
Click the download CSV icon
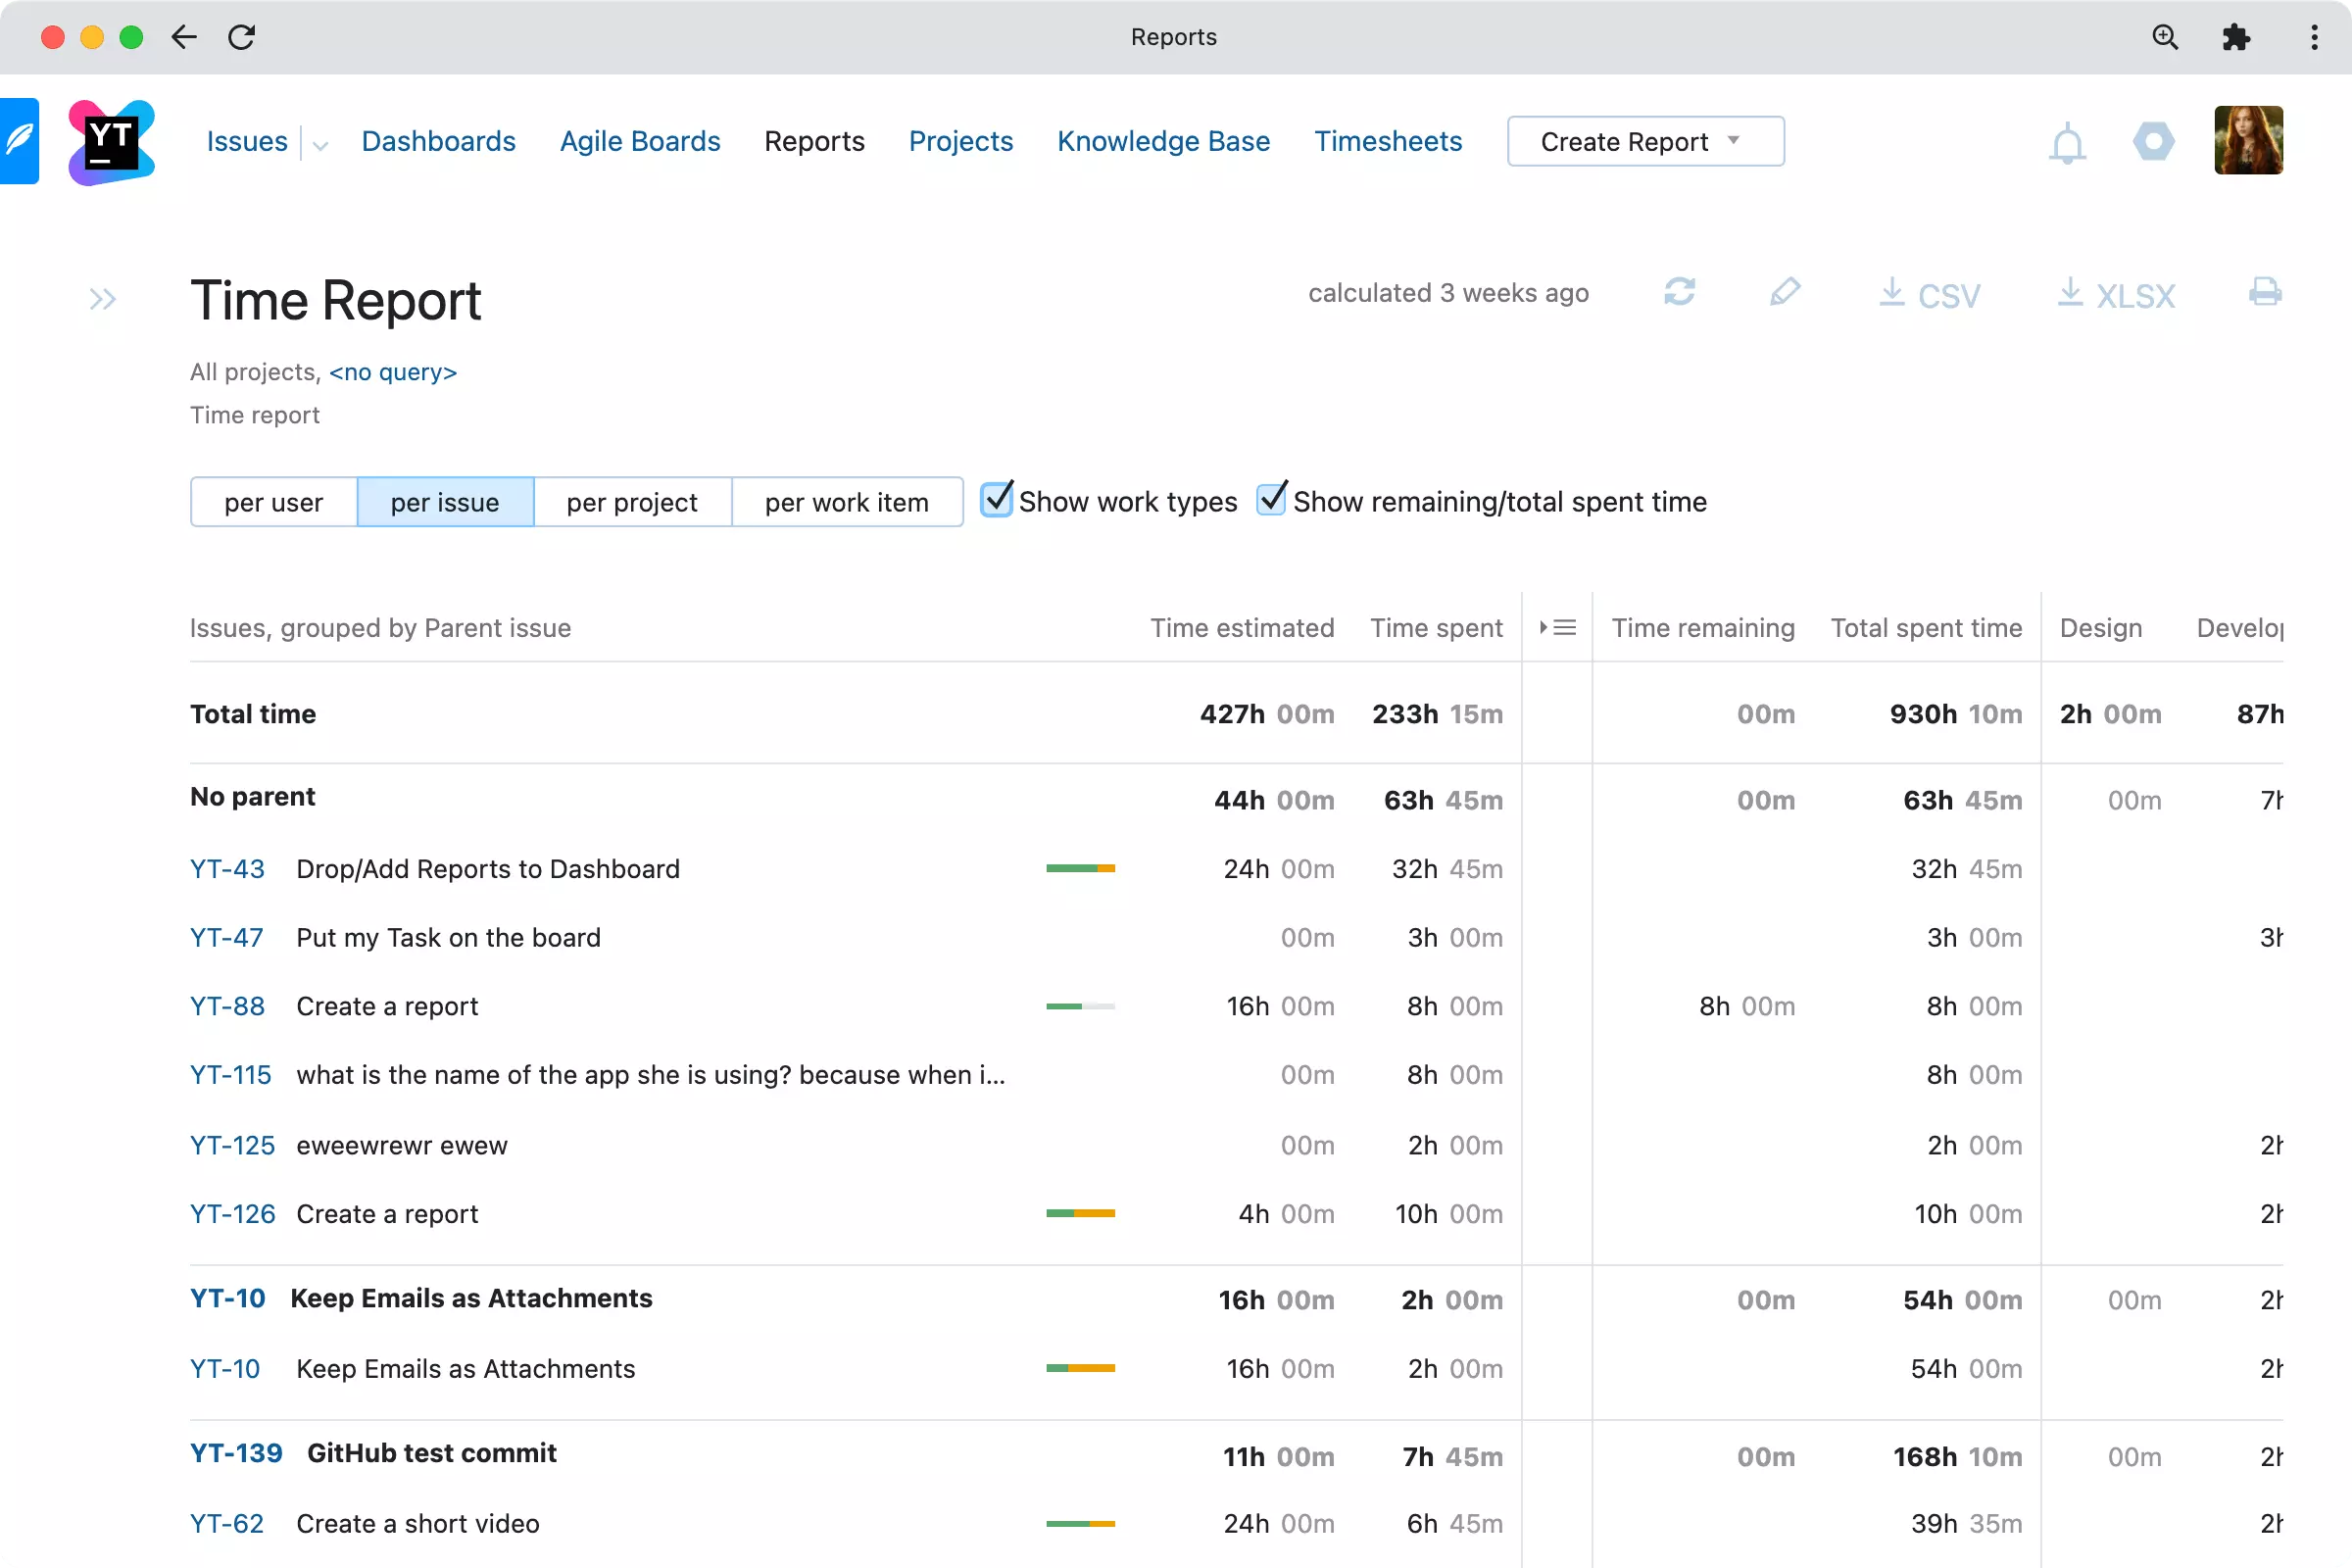tap(1925, 292)
